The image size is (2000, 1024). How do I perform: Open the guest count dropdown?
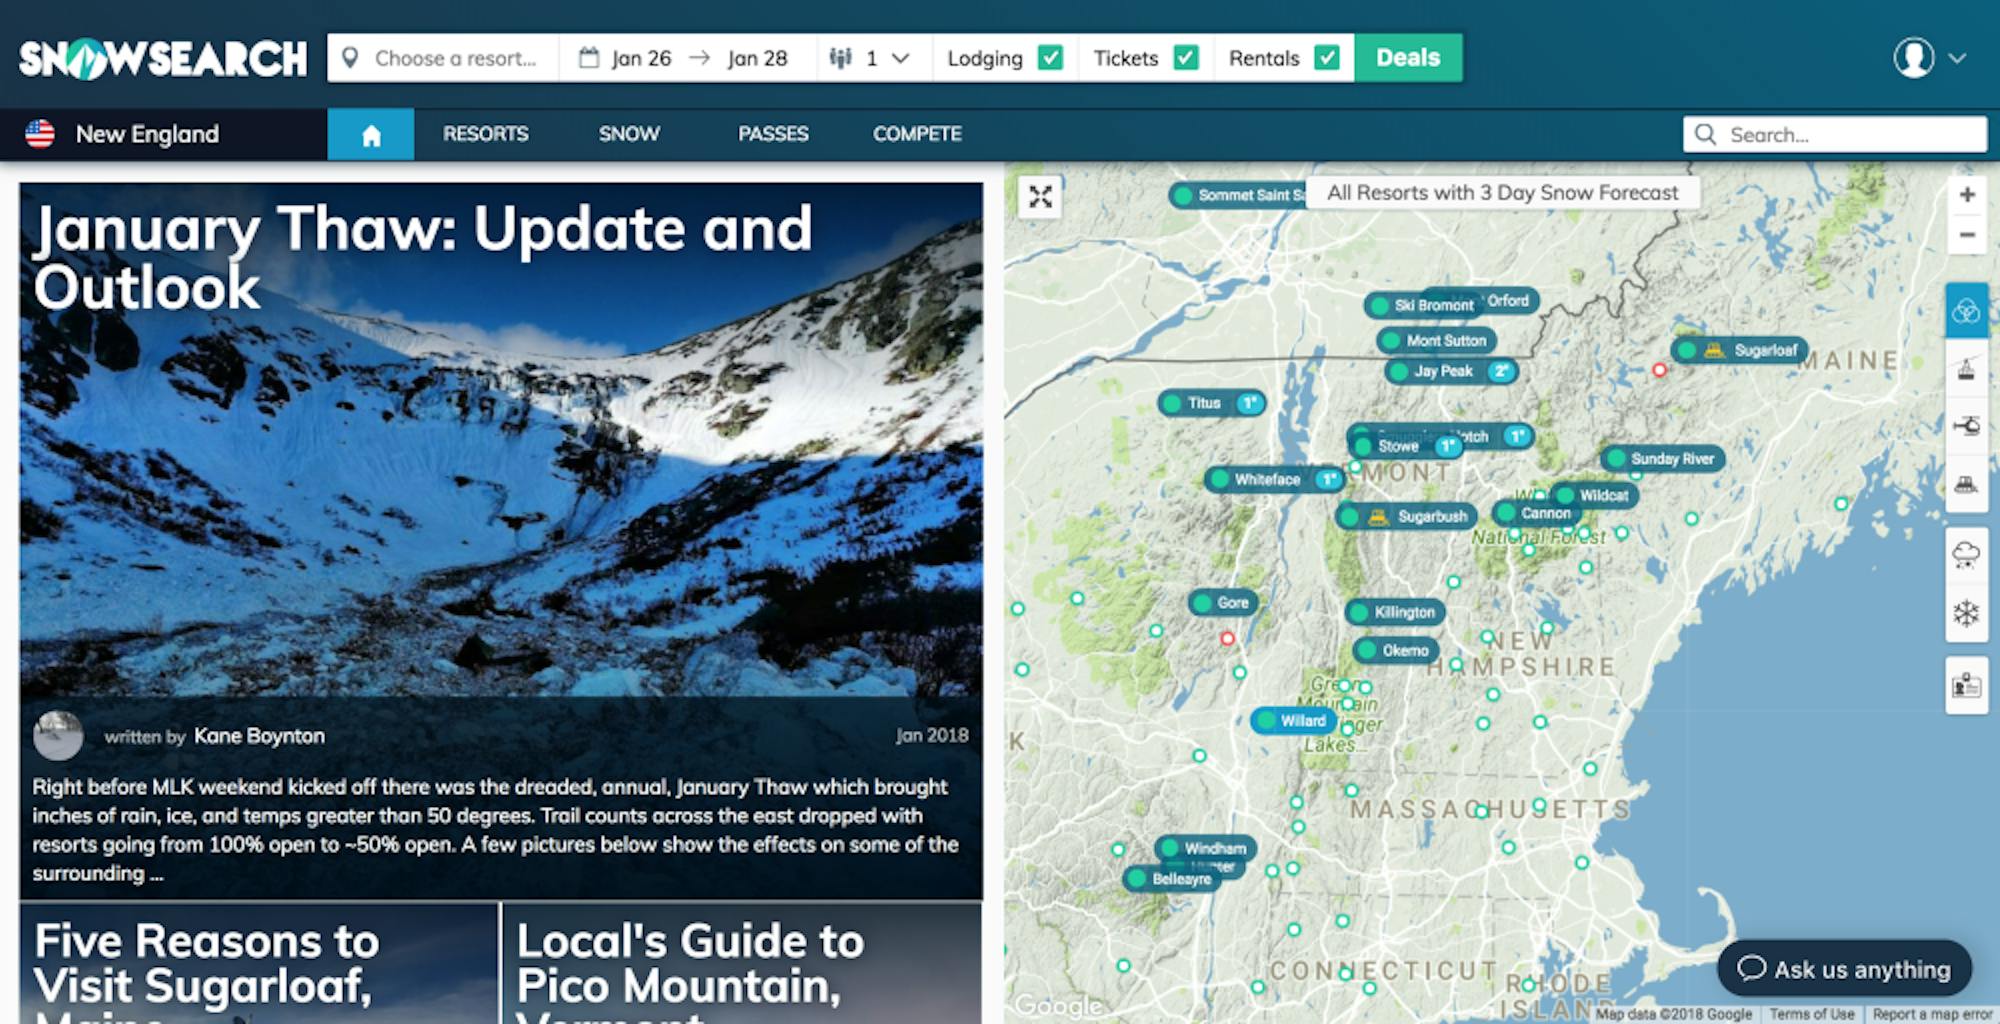click(x=870, y=58)
